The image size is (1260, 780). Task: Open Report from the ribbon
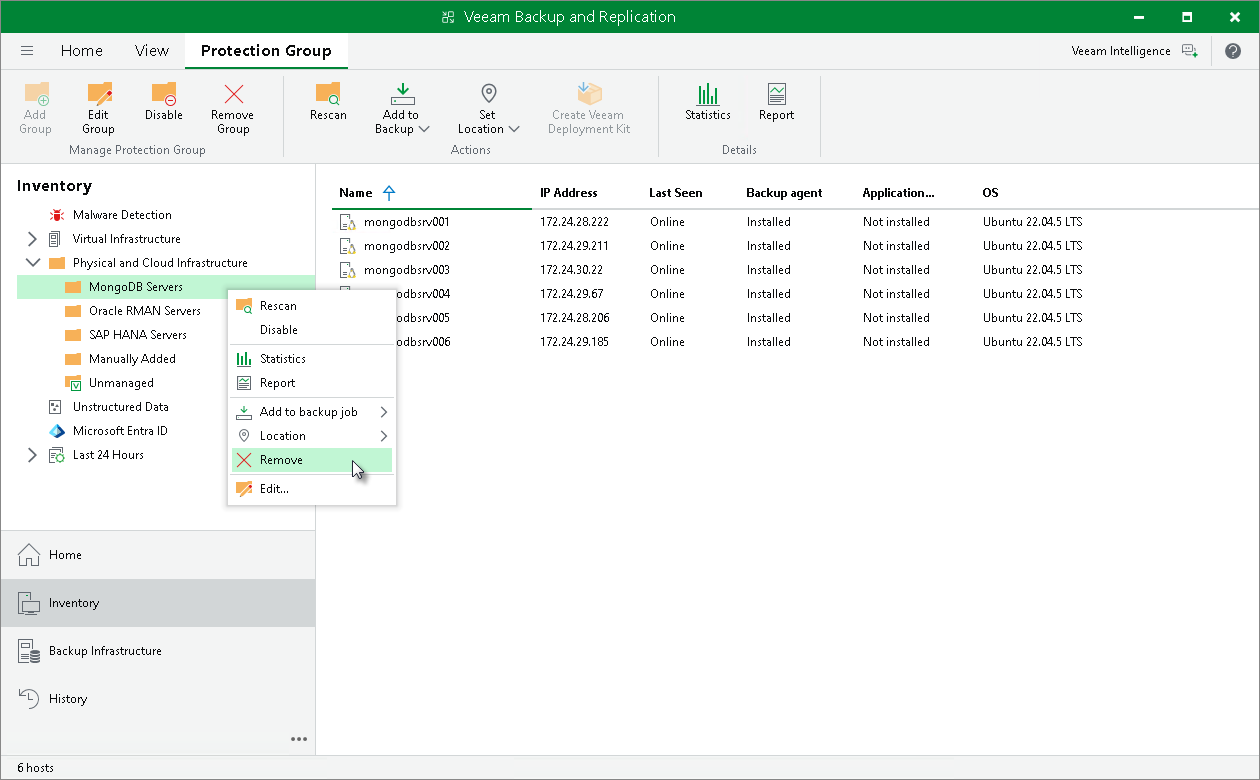pos(776,102)
